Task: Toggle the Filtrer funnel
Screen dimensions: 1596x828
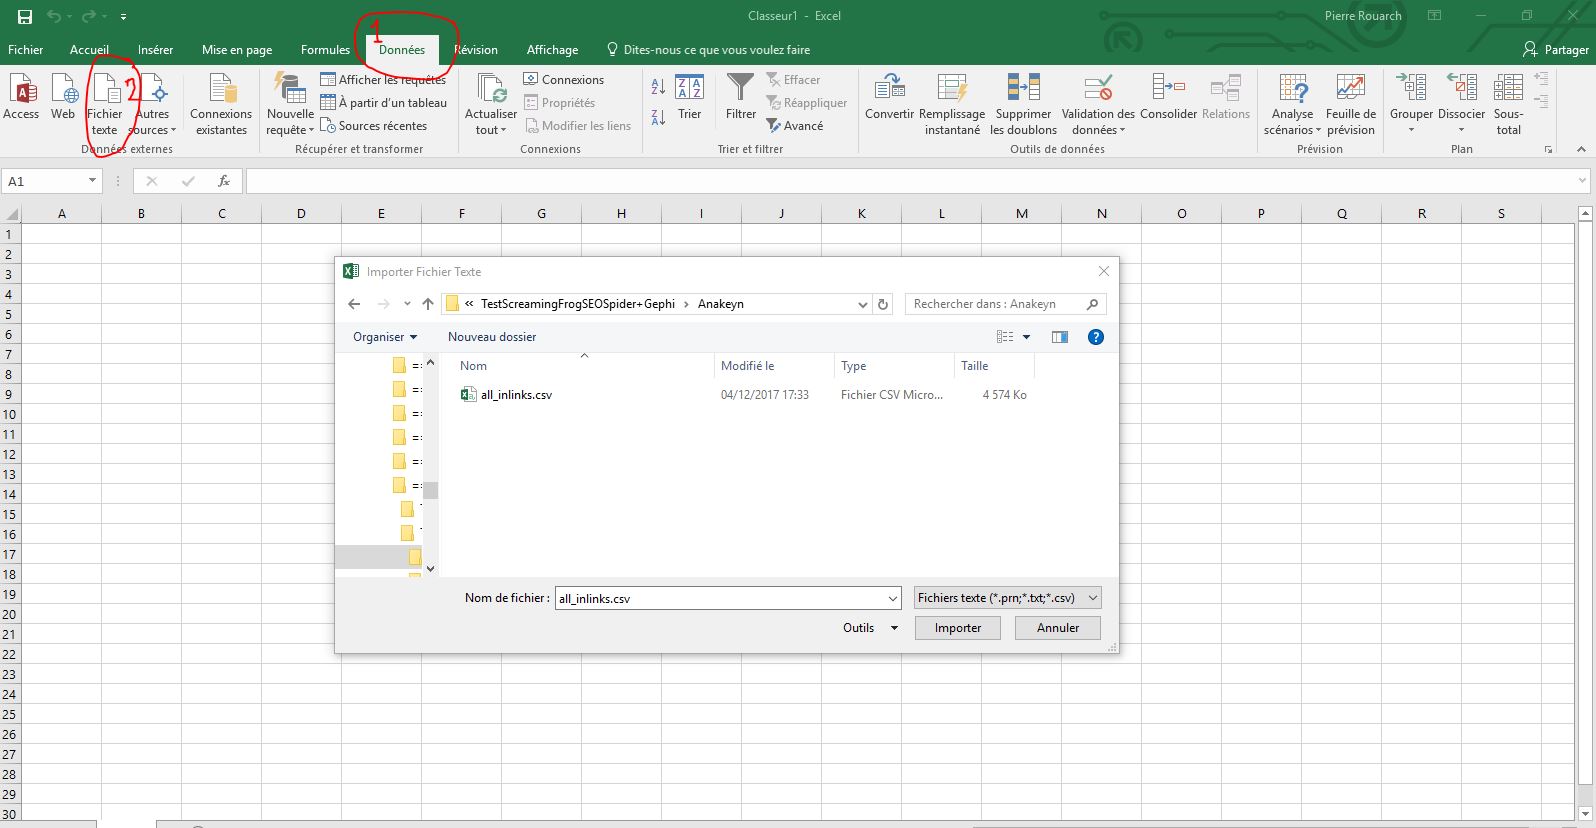Action: tap(741, 98)
